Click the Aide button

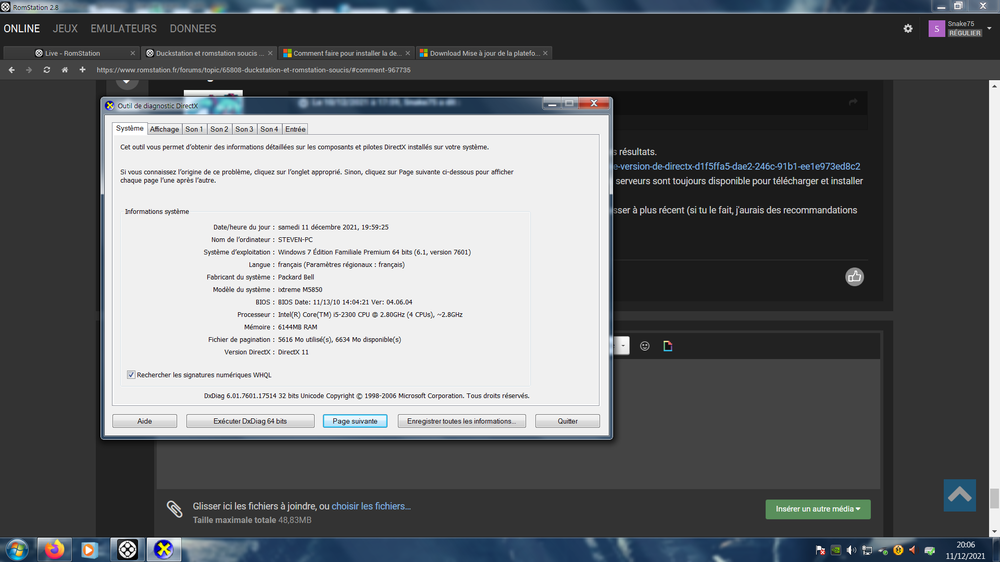[x=145, y=421]
